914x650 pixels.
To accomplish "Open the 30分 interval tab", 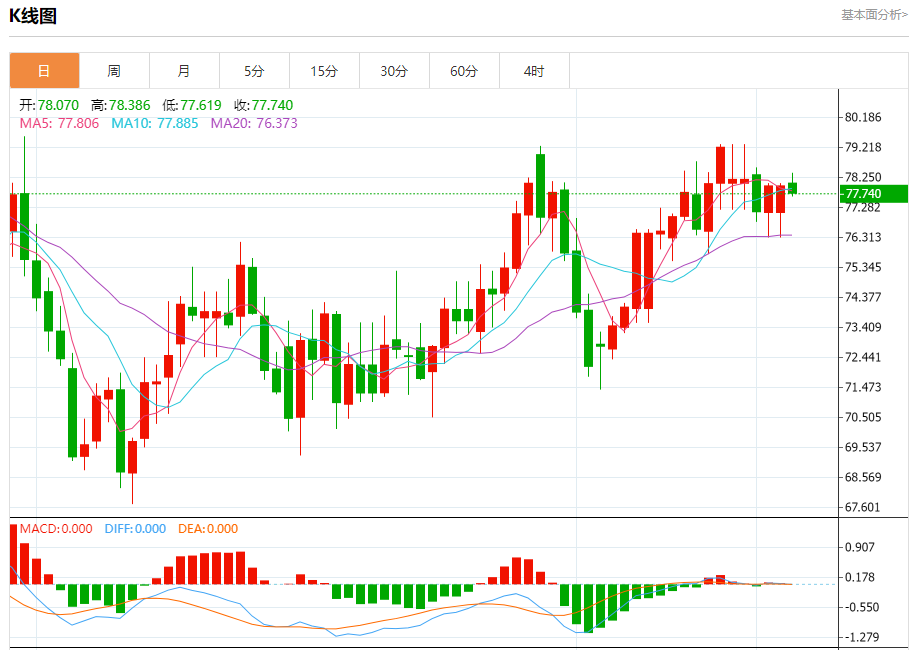I will (394, 71).
